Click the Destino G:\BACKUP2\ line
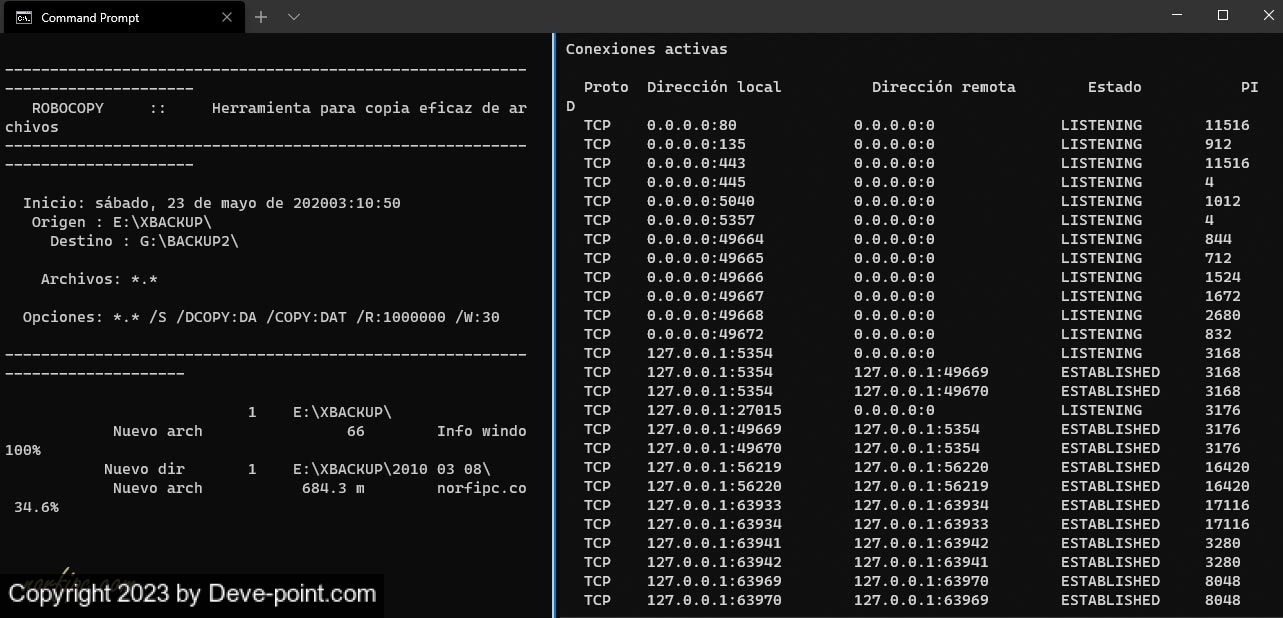 (144, 241)
